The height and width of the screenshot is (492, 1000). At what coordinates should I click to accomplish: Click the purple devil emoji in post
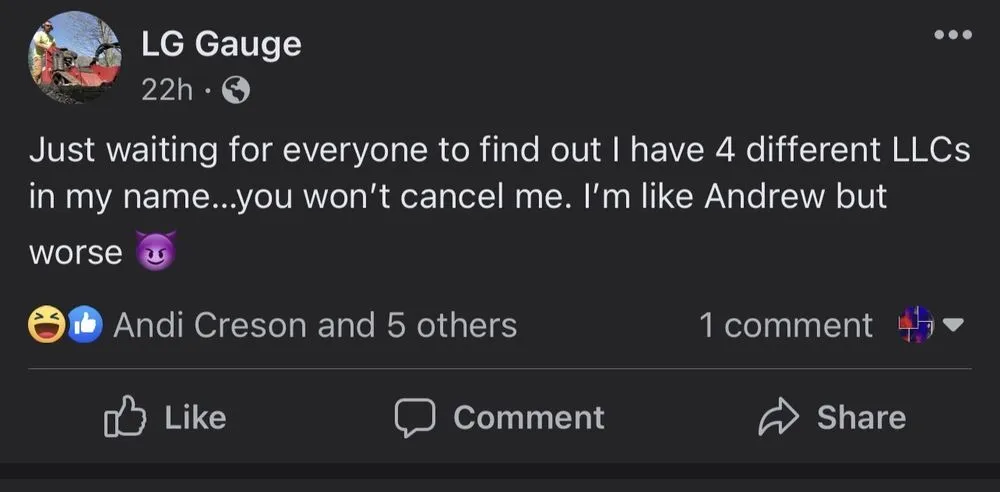pos(155,251)
